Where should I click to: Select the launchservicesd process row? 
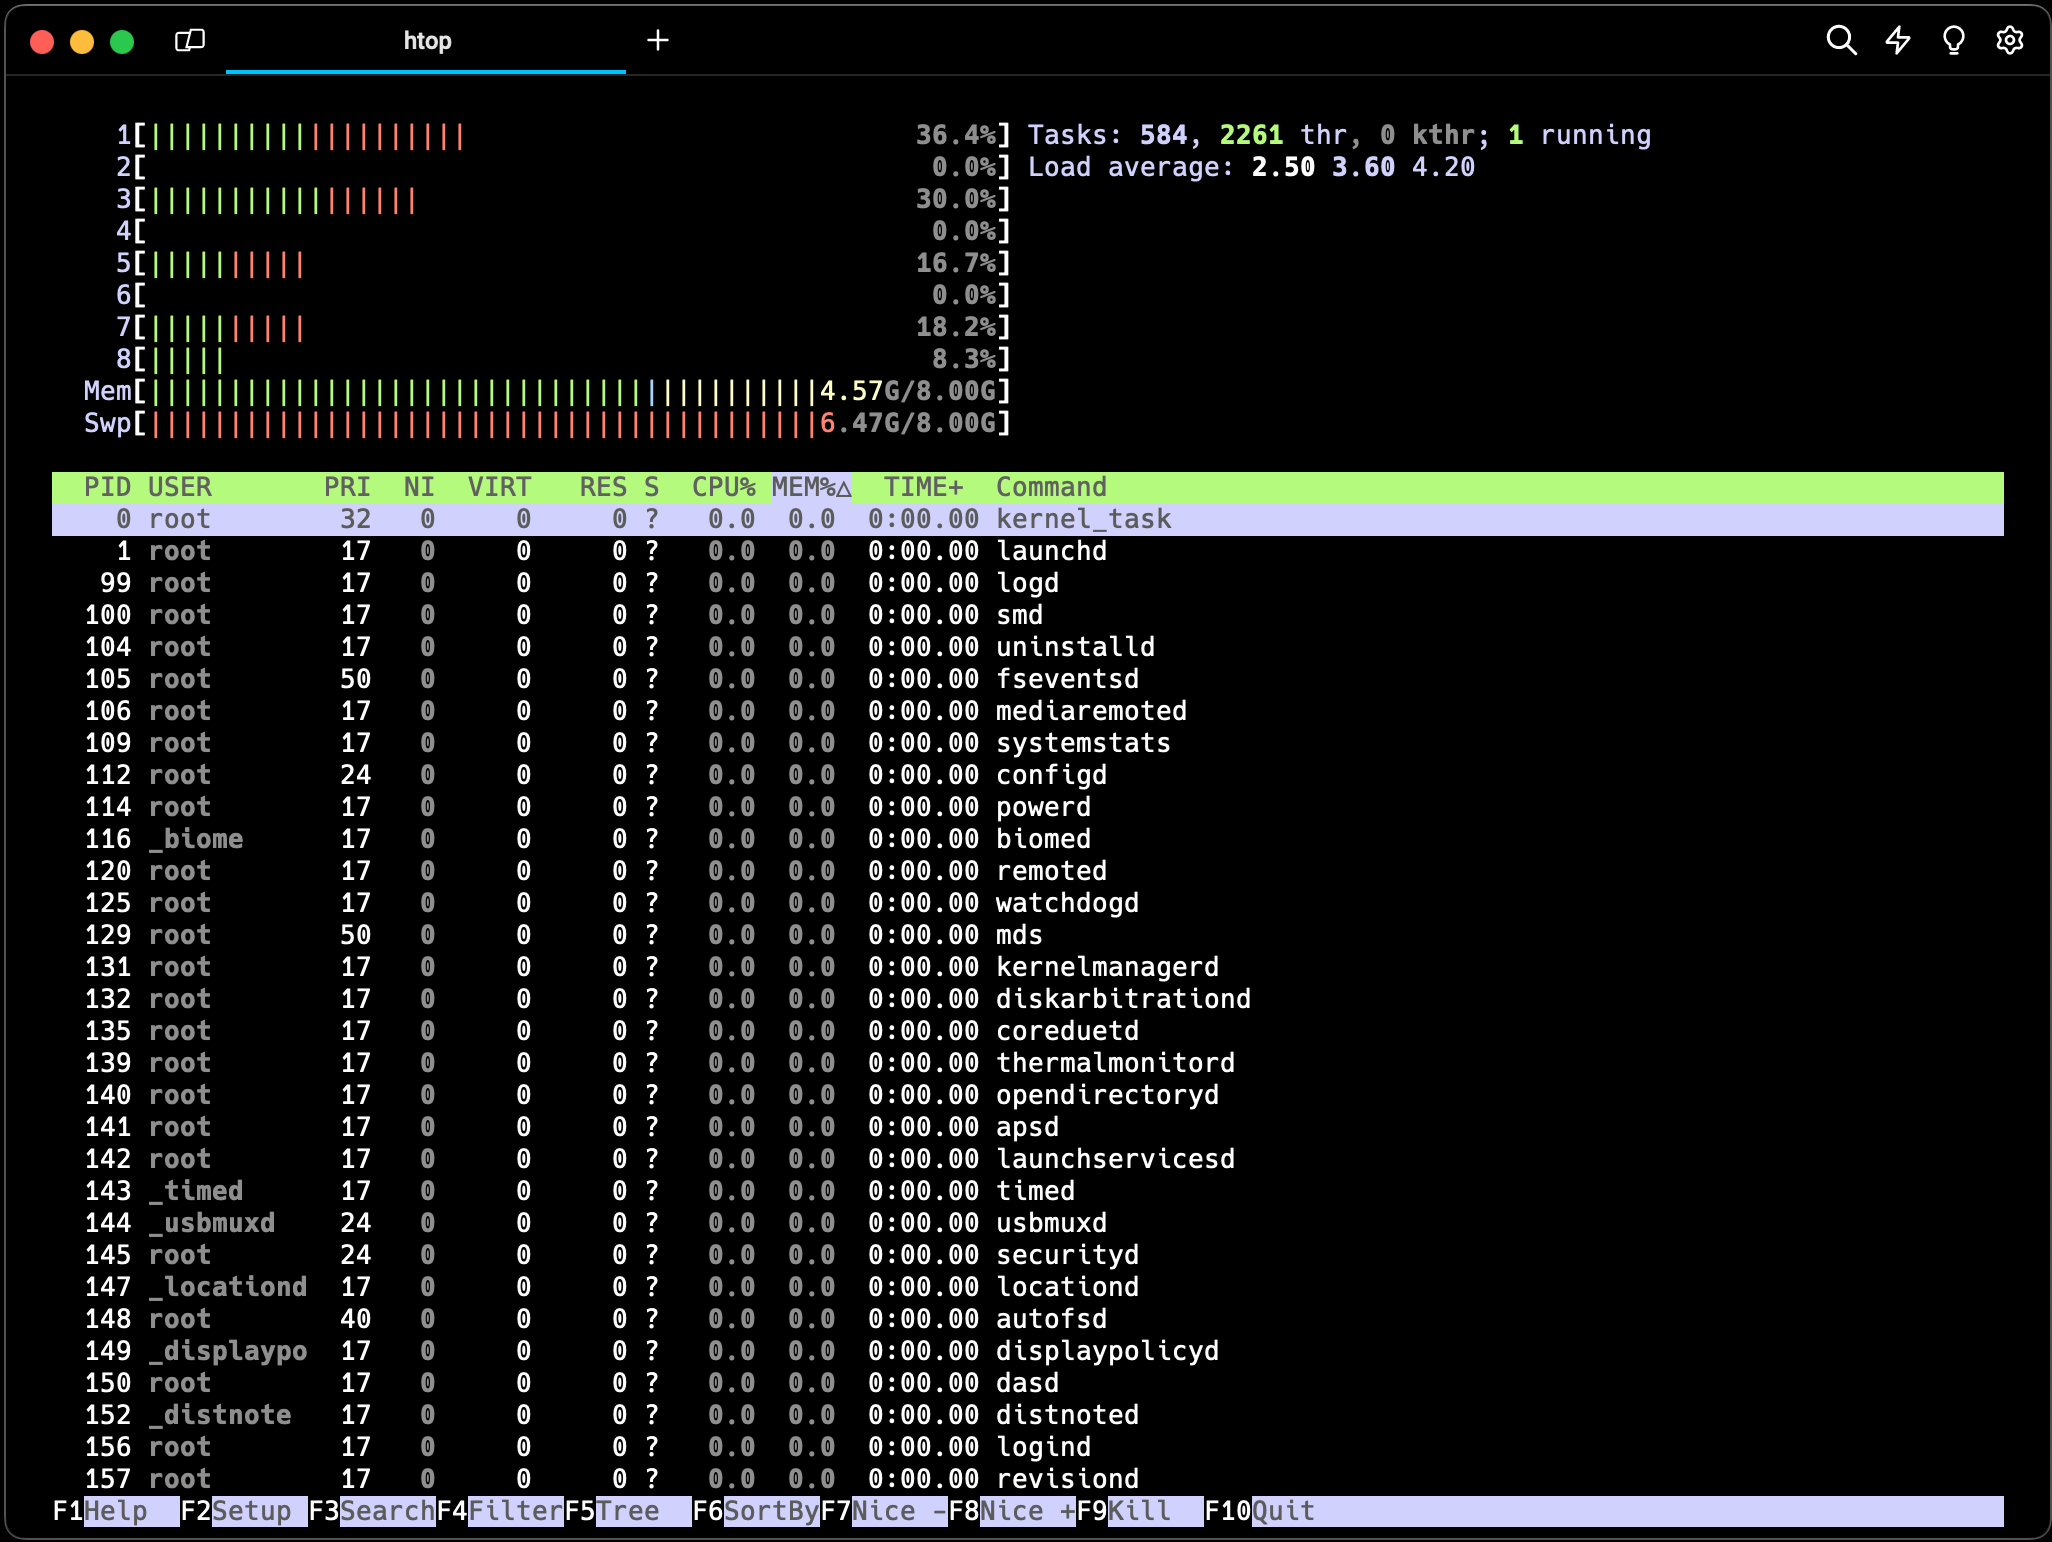(1028, 1159)
